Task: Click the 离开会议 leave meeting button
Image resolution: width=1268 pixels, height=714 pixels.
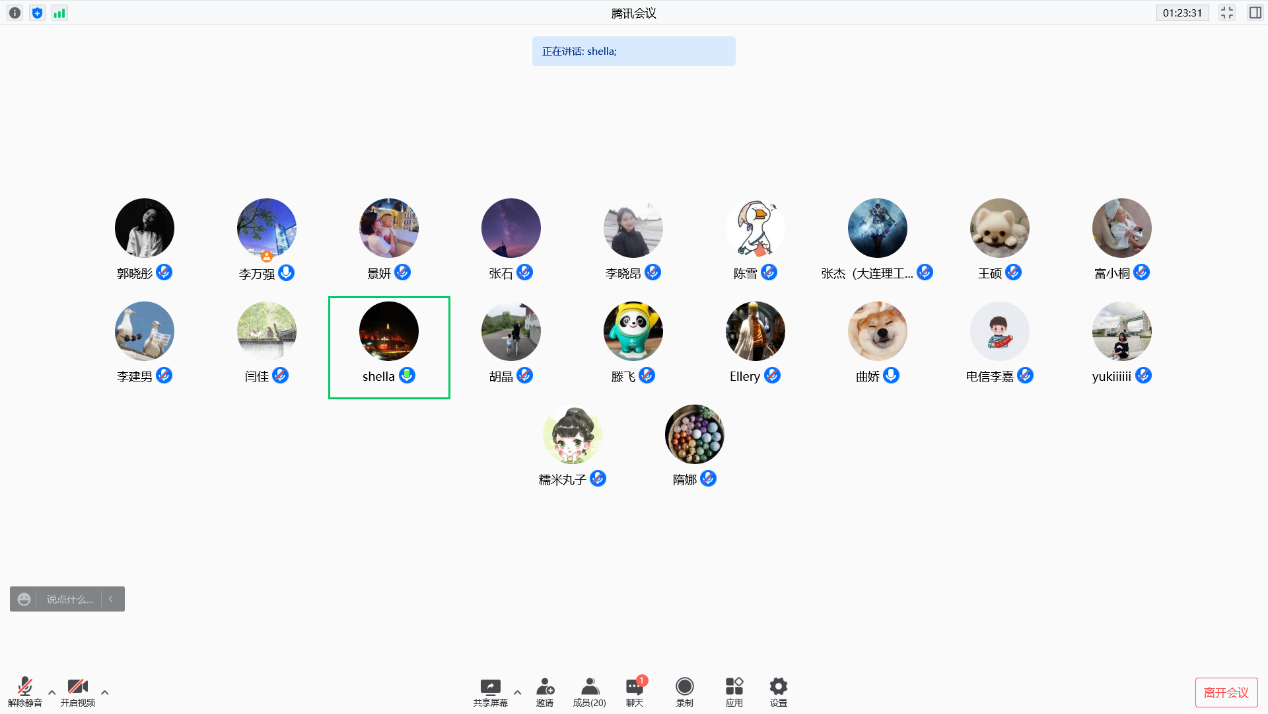Action: (1226, 692)
